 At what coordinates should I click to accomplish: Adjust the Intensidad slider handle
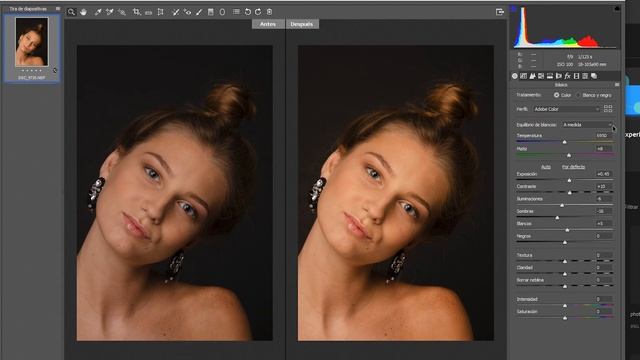[565, 305]
